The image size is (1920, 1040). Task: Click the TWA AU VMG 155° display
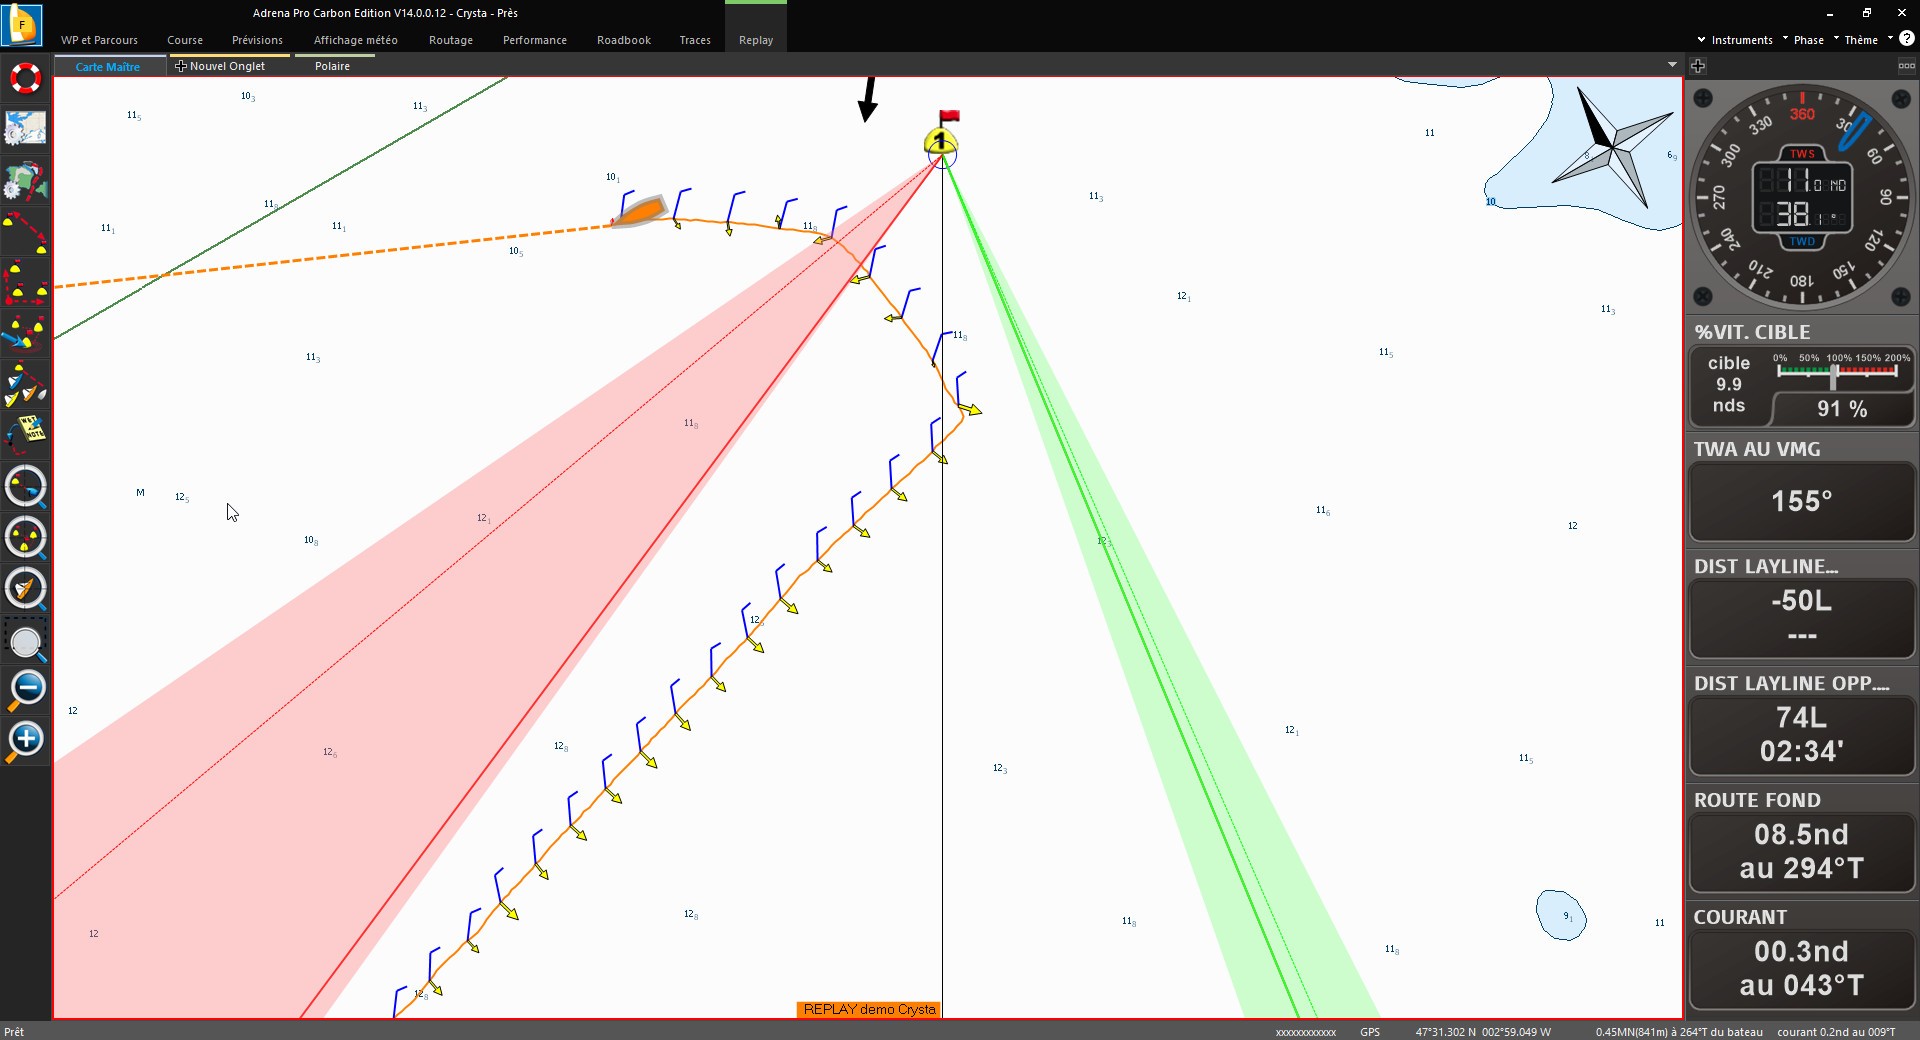pyautogui.click(x=1802, y=501)
